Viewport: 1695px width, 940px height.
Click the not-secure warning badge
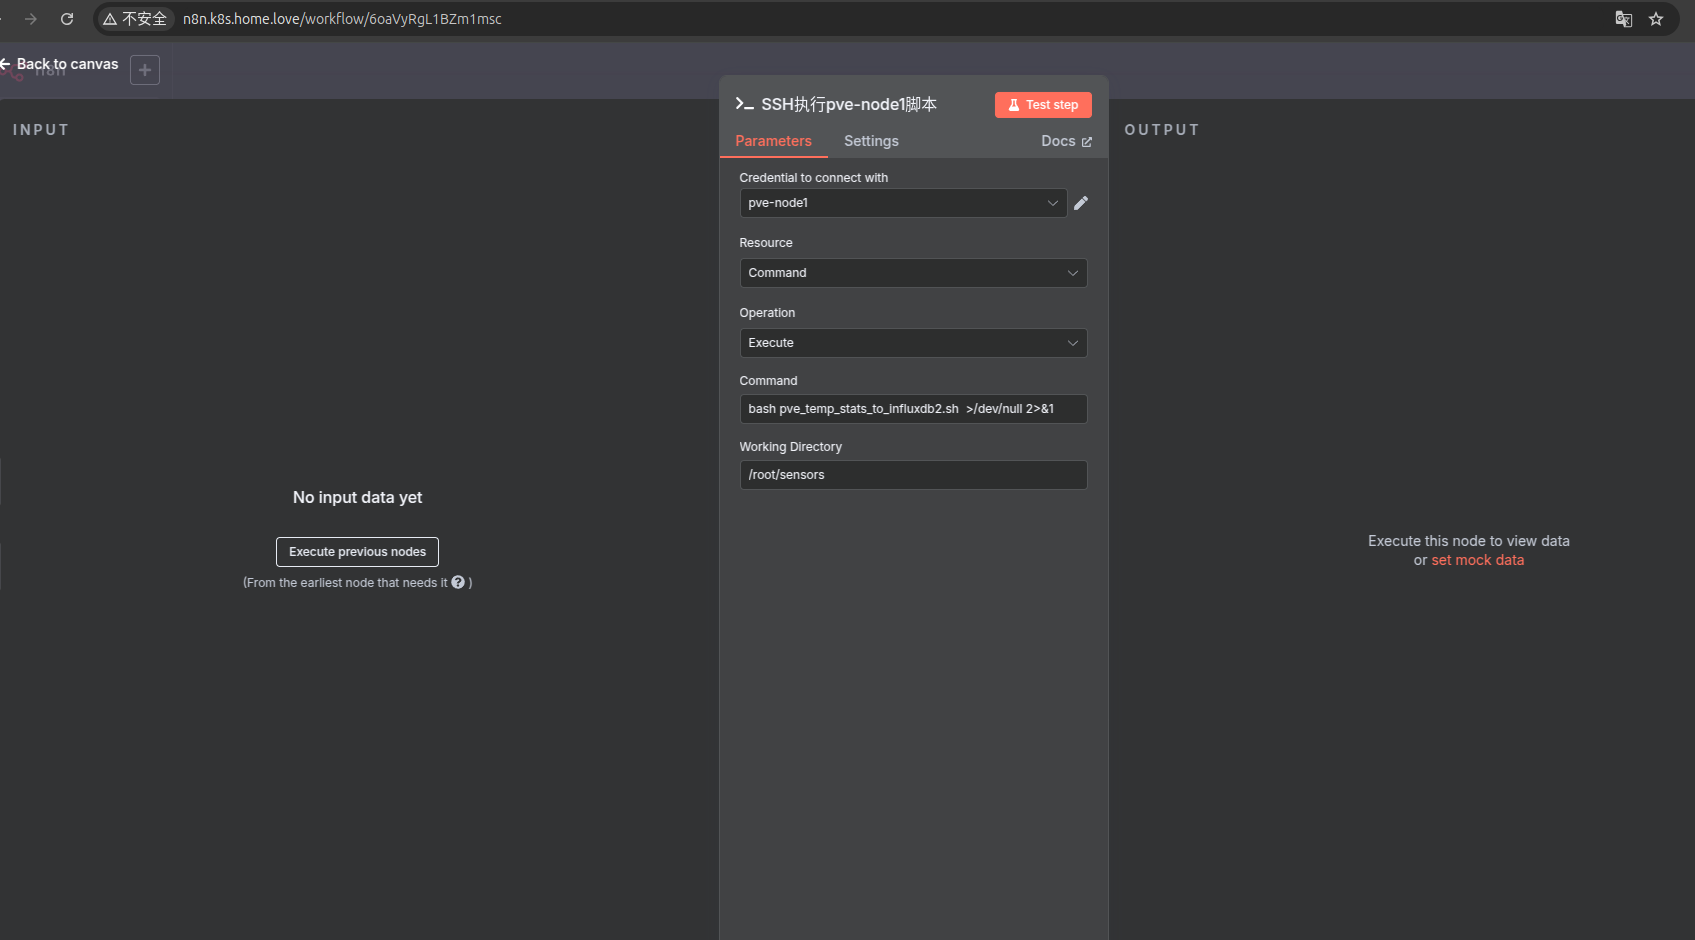pos(135,19)
